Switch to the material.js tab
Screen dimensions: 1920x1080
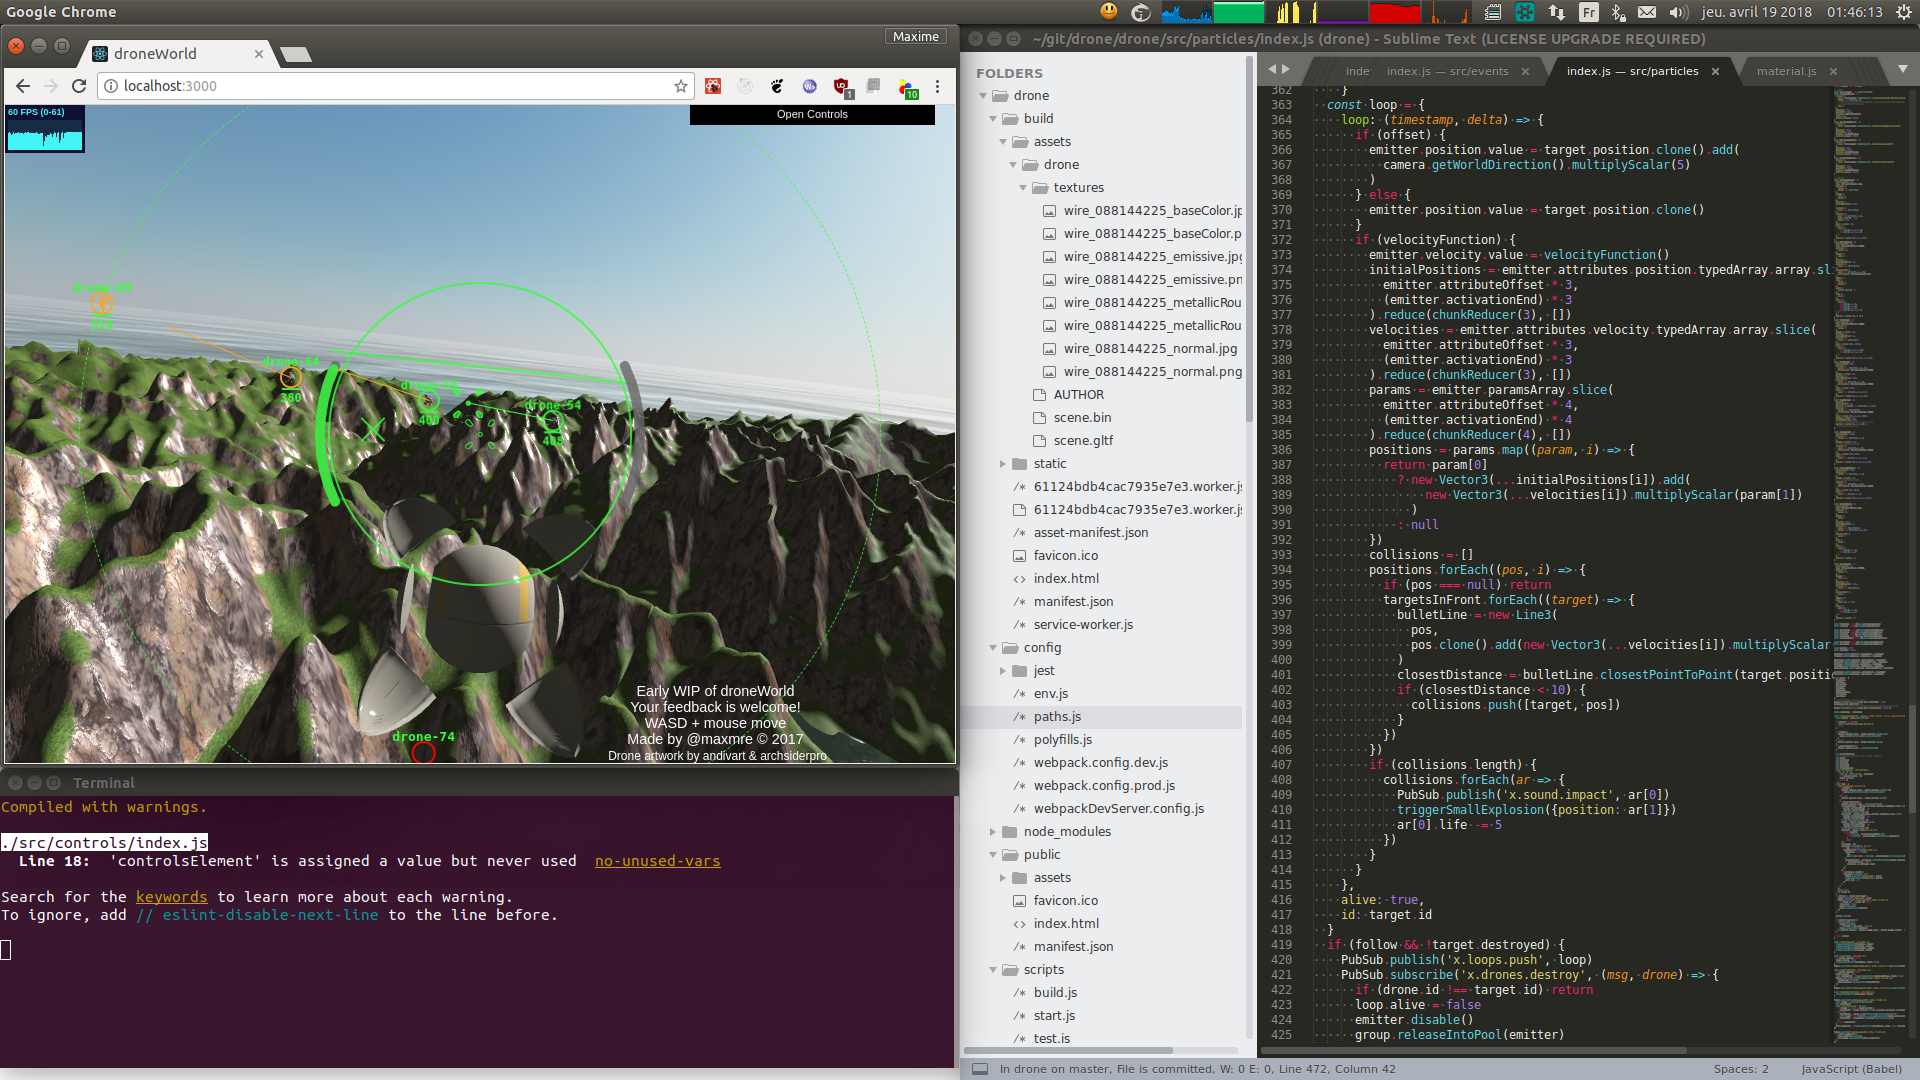(x=1791, y=70)
